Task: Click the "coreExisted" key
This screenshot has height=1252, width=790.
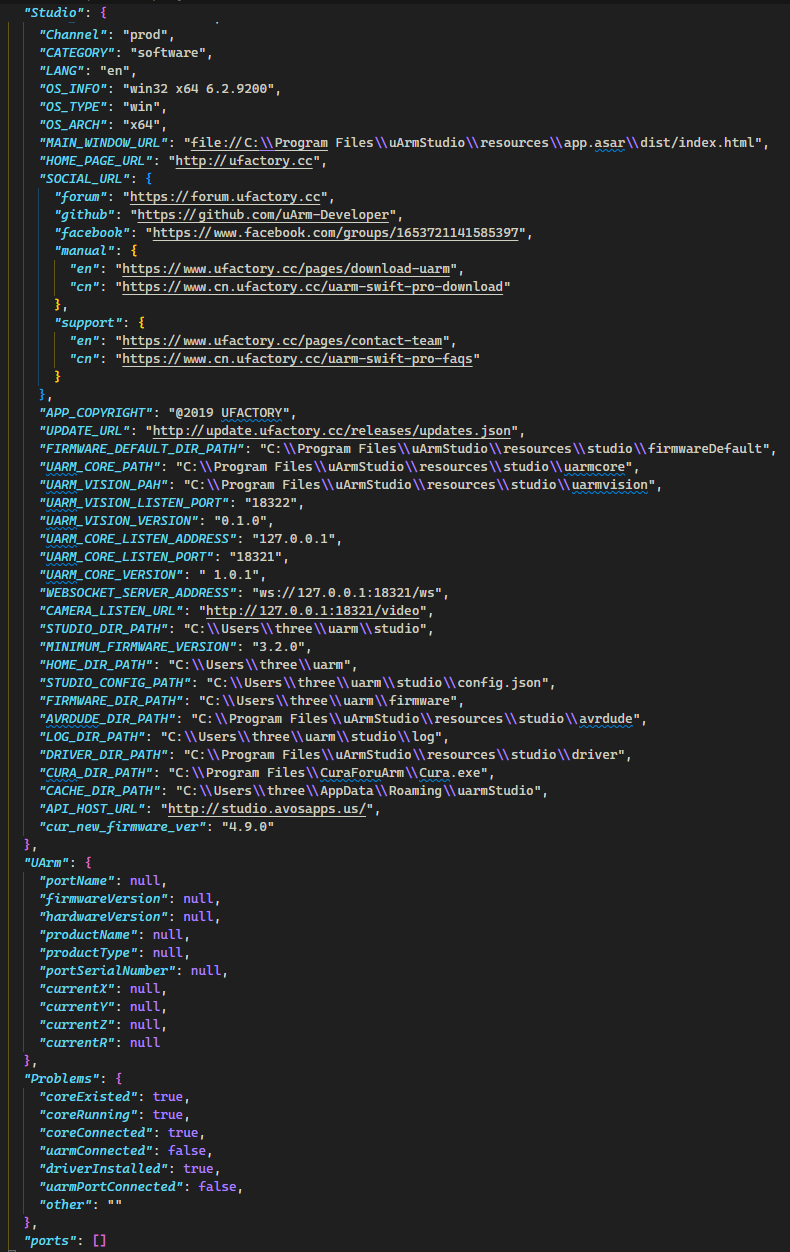Action: click(87, 1096)
